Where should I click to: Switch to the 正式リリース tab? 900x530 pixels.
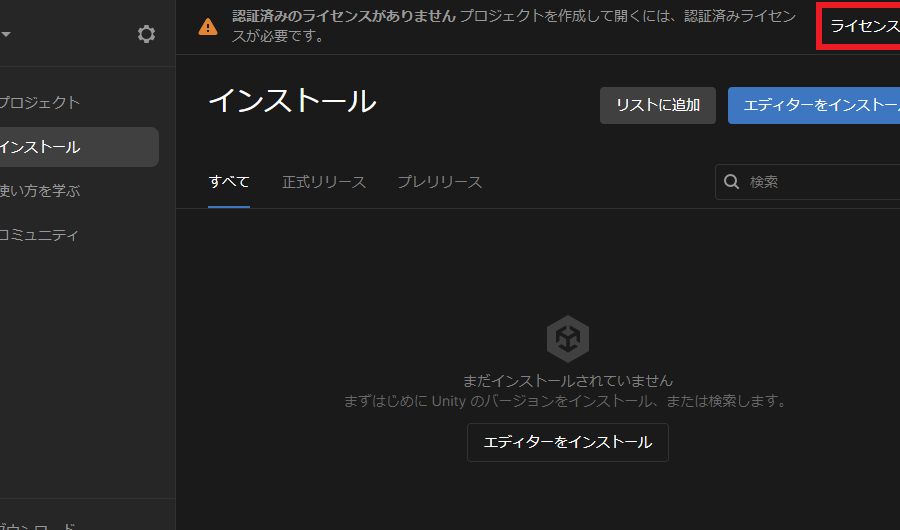point(324,182)
